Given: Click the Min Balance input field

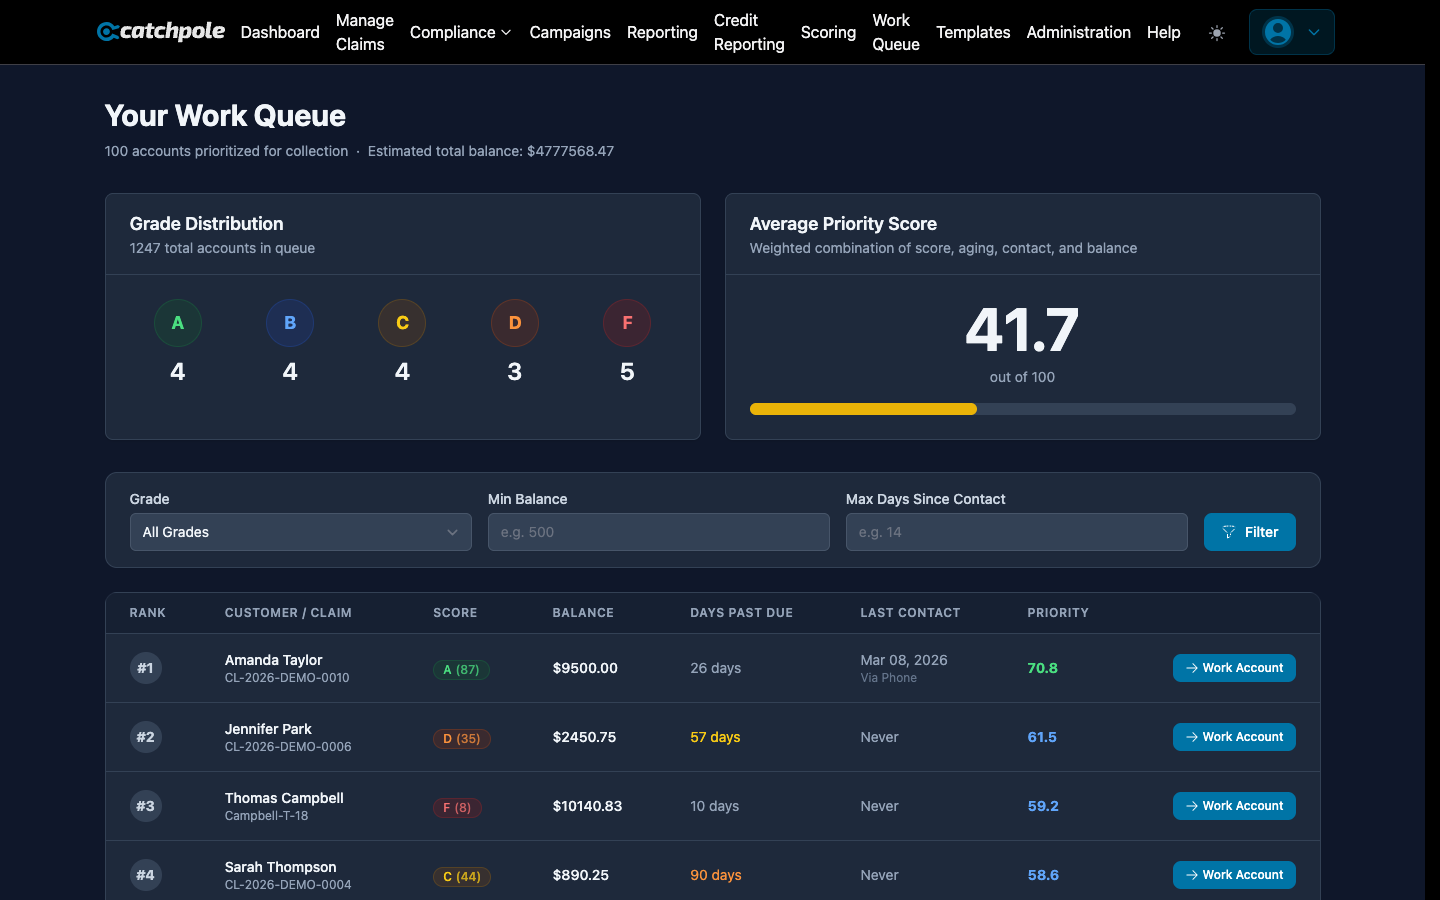Looking at the screenshot, I should point(658,532).
